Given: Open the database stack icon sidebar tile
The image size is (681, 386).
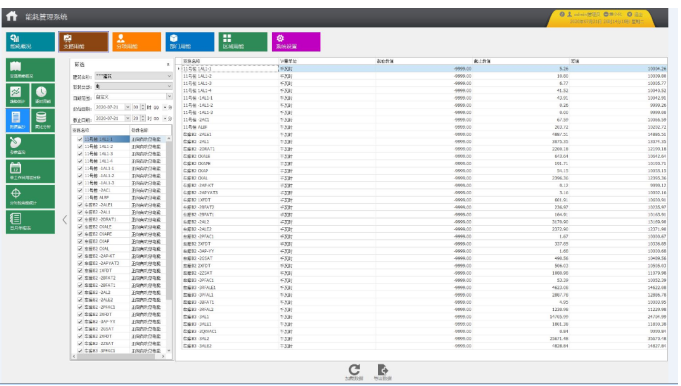Looking at the screenshot, I should tap(43, 120).
